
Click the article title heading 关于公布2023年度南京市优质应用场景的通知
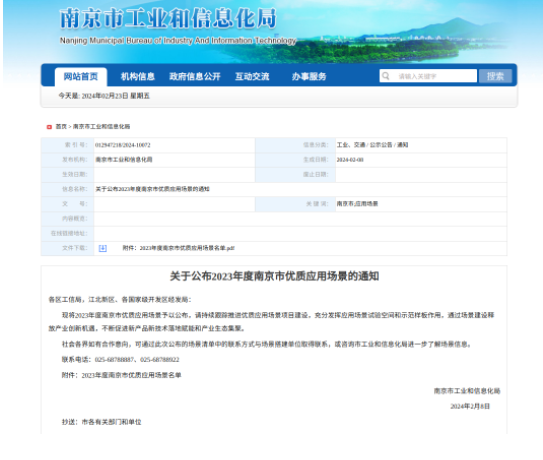(274, 276)
